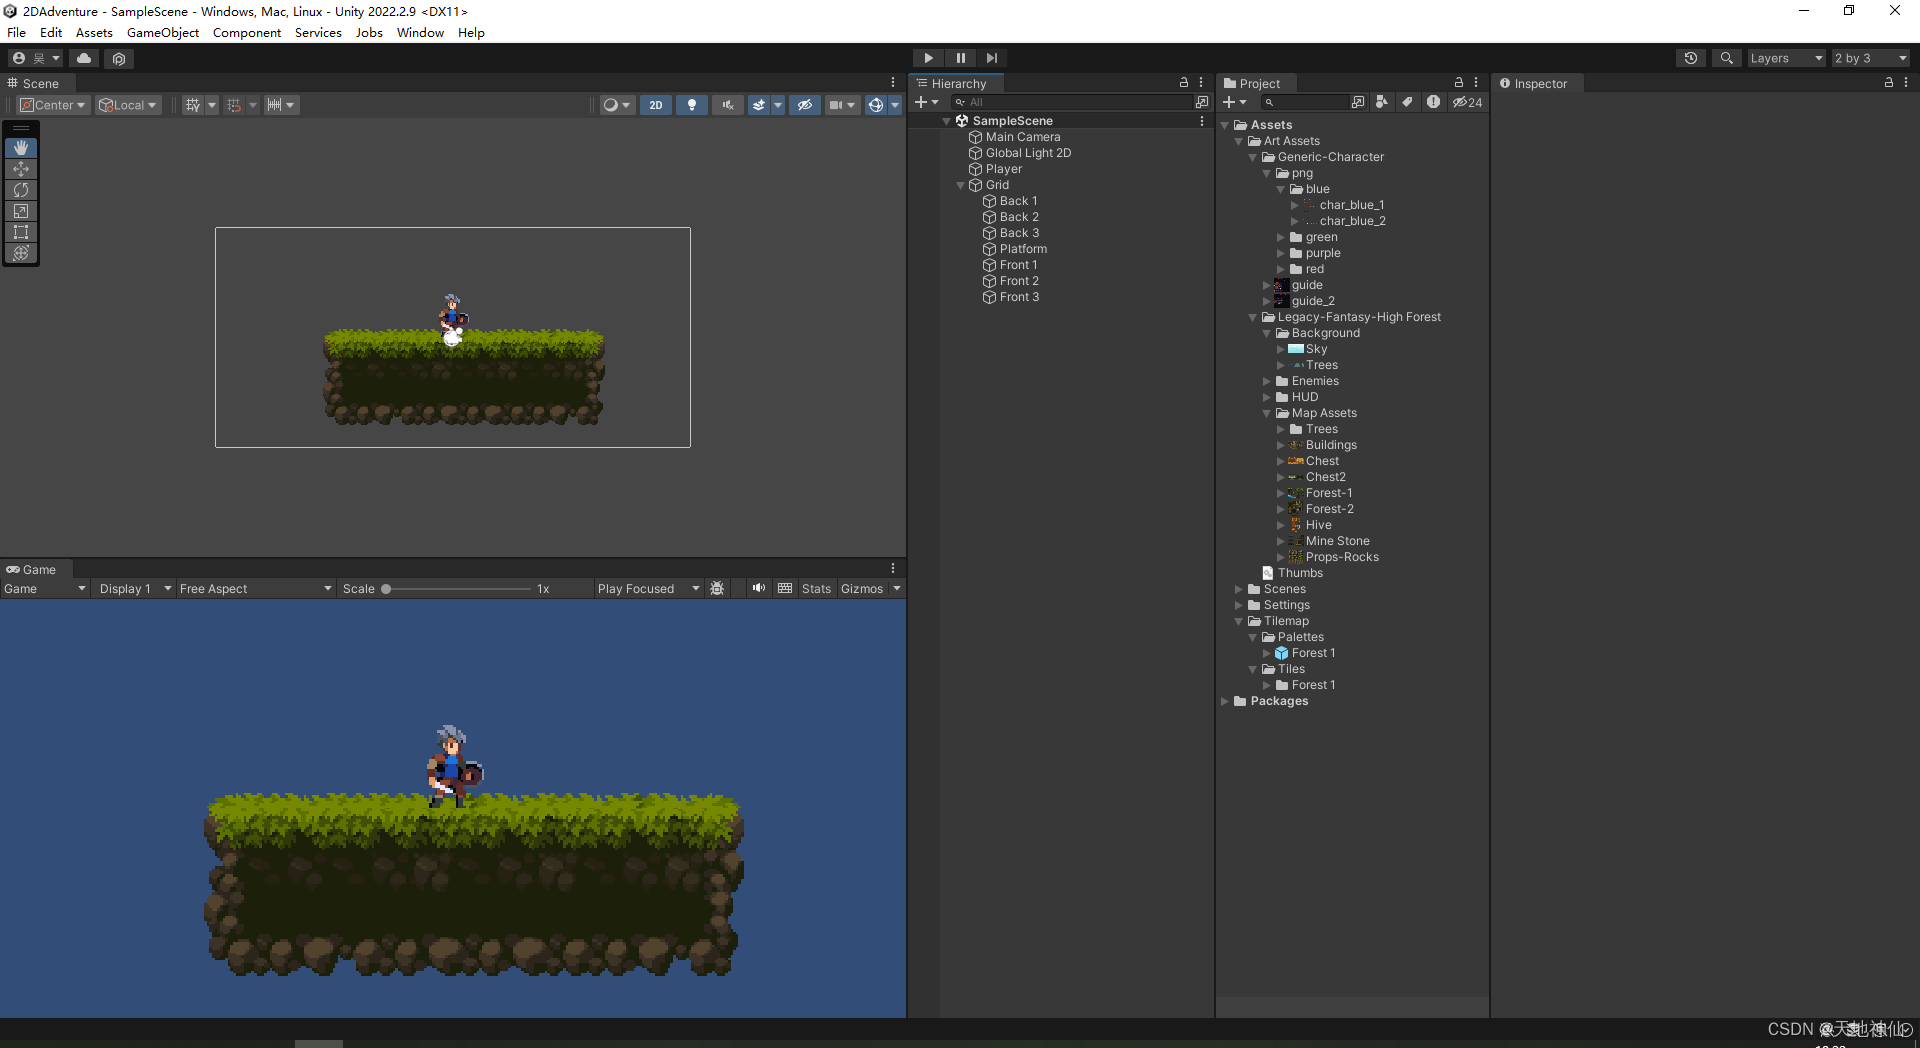
Task: Open the Play Focused dropdown
Action: [648, 589]
